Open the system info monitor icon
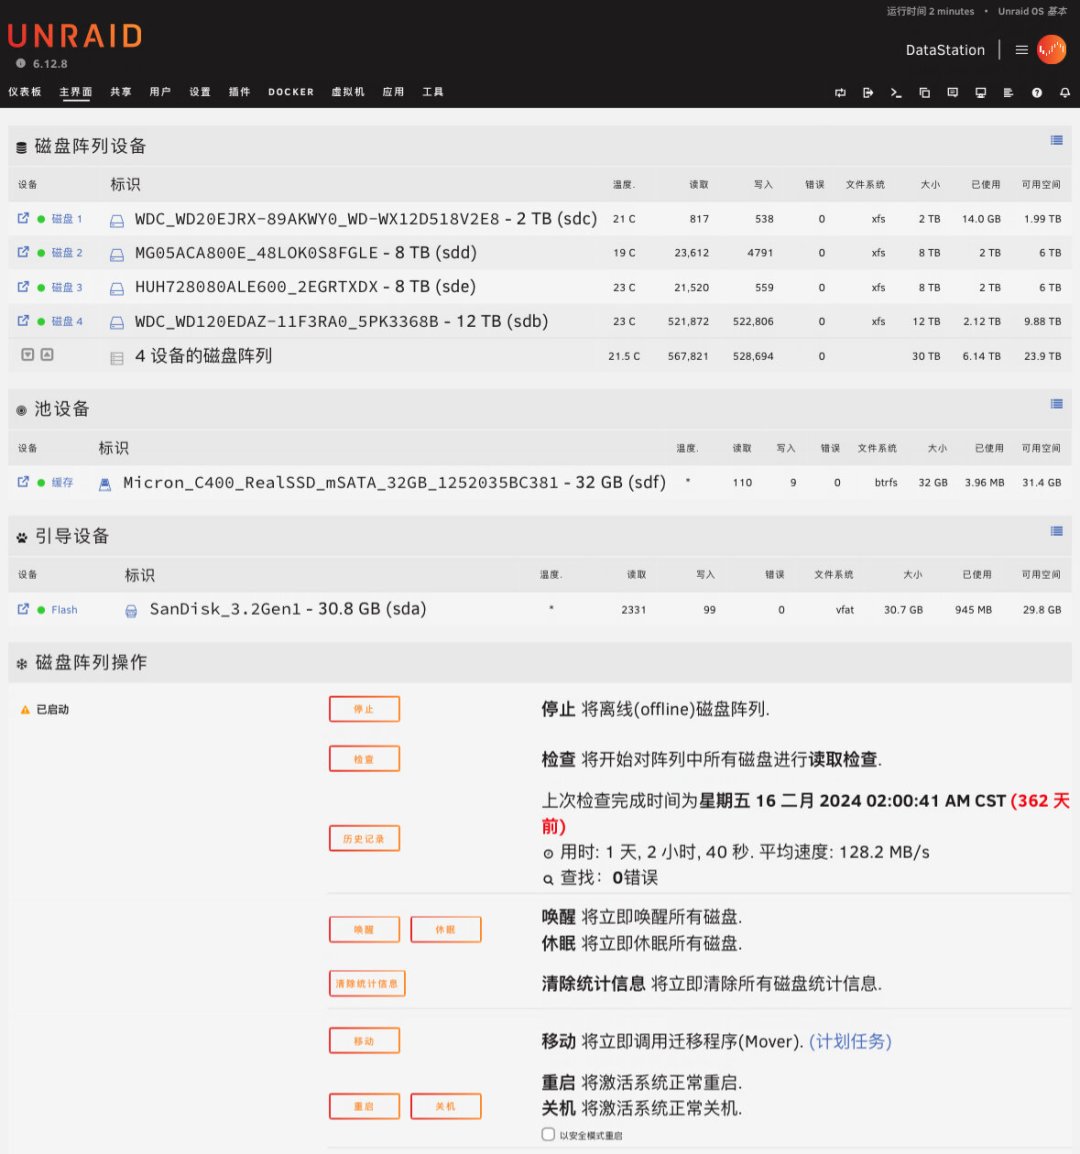Viewport: 1080px width, 1154px height. (981, 93)
